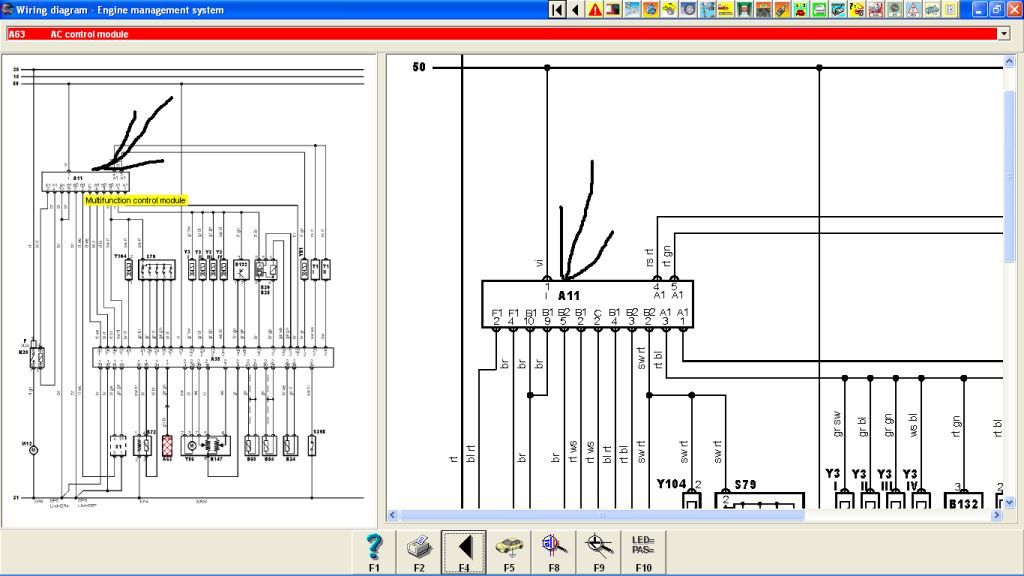
Task: Click the B132 component label
Action: click(x=964, y=504)
